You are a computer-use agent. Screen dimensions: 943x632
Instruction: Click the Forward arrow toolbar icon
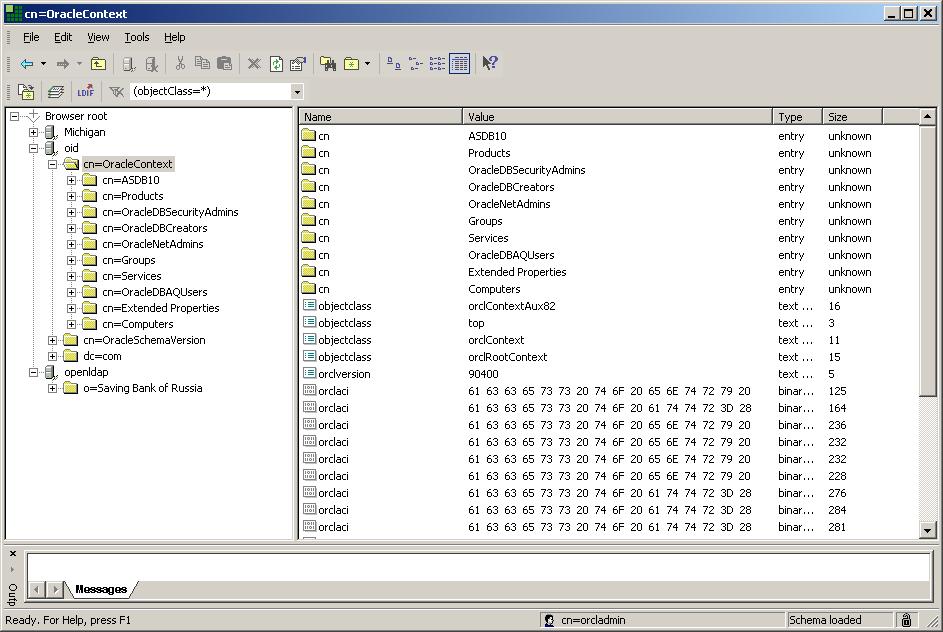(x=63, y=63)
